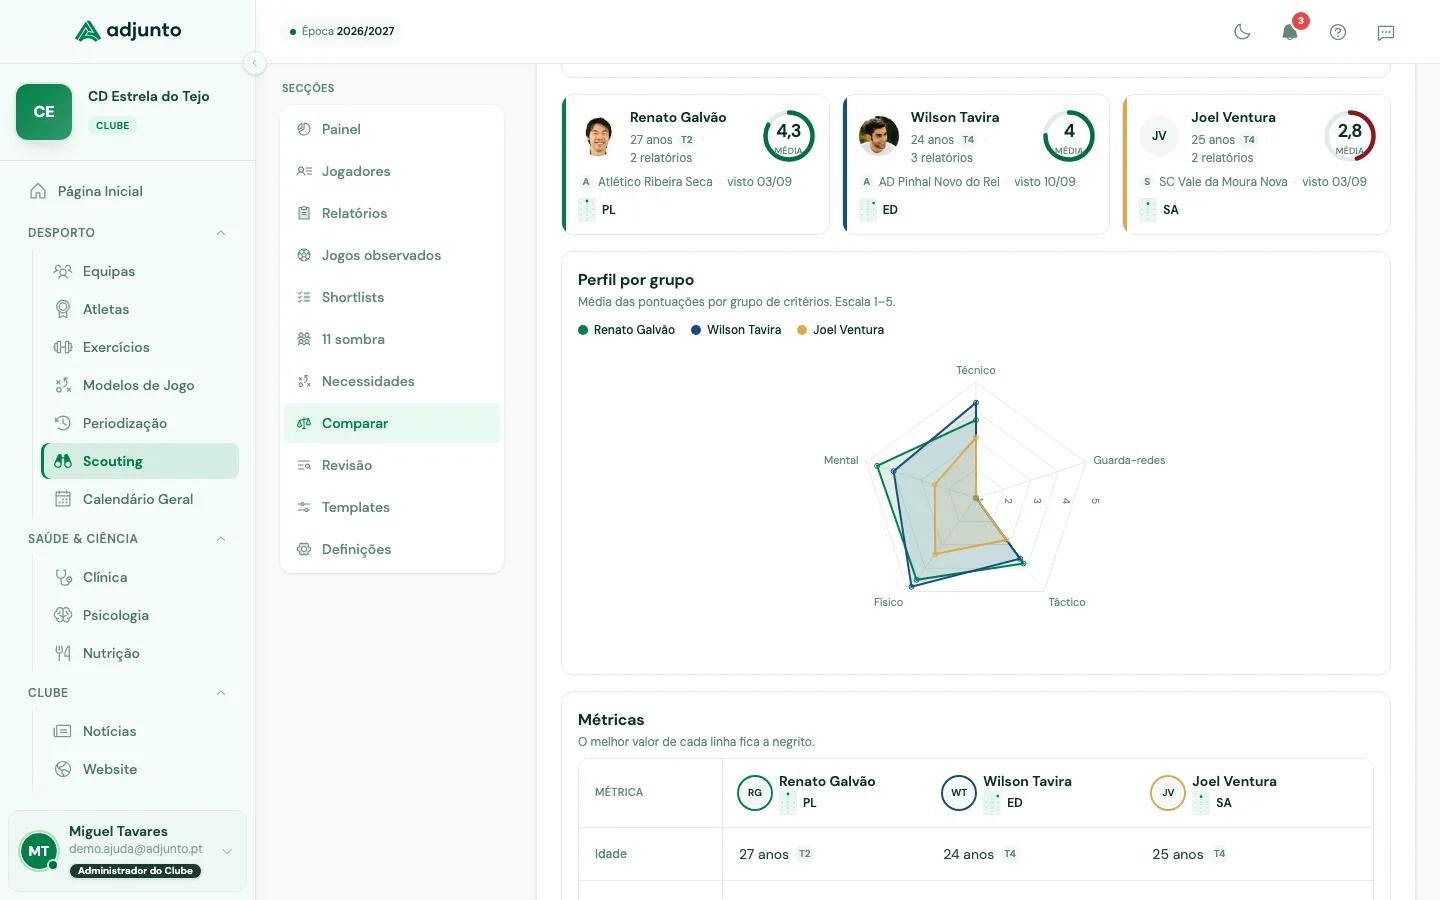Open notifications bell with 3 alerts

[x=1290, y=32]
